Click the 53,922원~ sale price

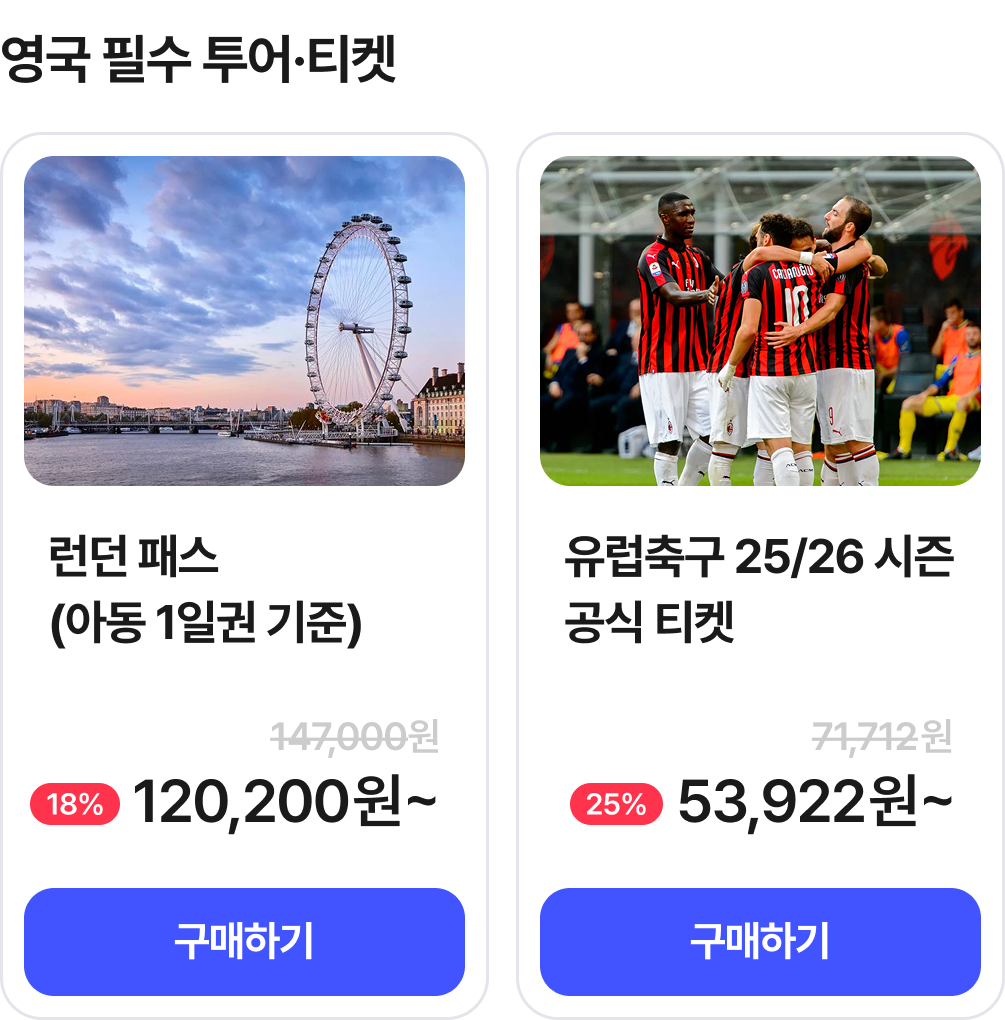click(x=815, y=803)
